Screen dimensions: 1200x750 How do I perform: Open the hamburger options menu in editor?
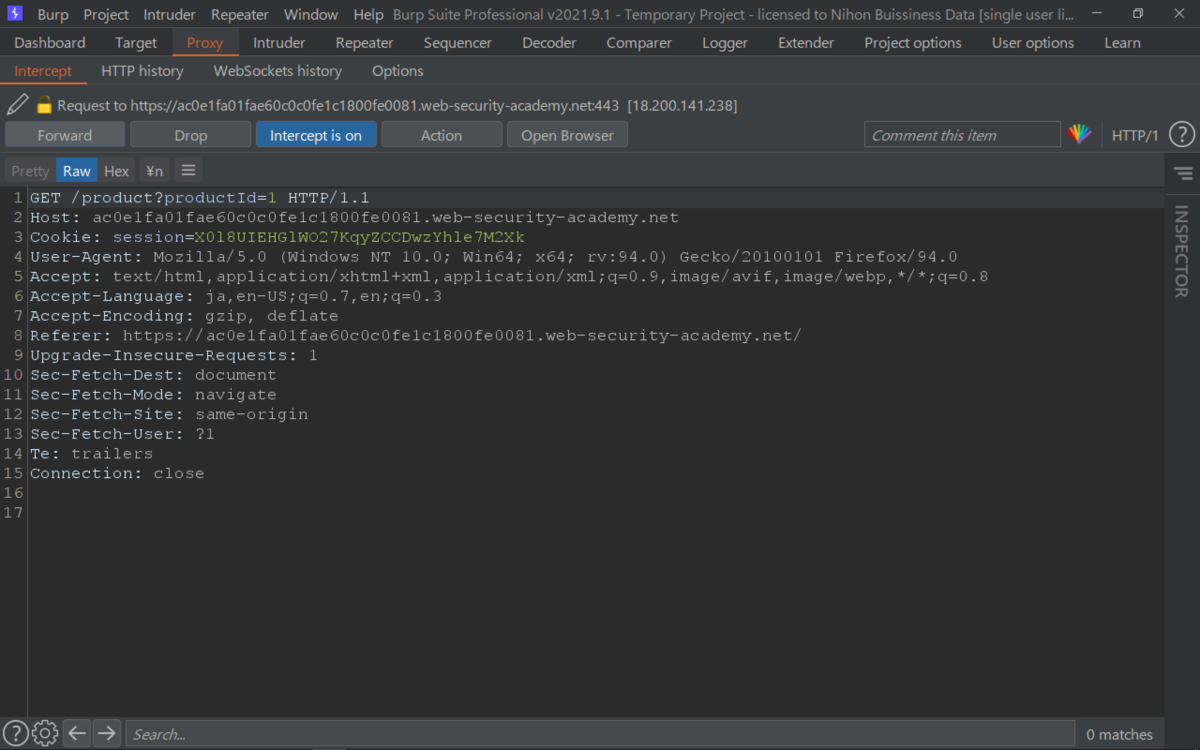[x=188, y=170]
